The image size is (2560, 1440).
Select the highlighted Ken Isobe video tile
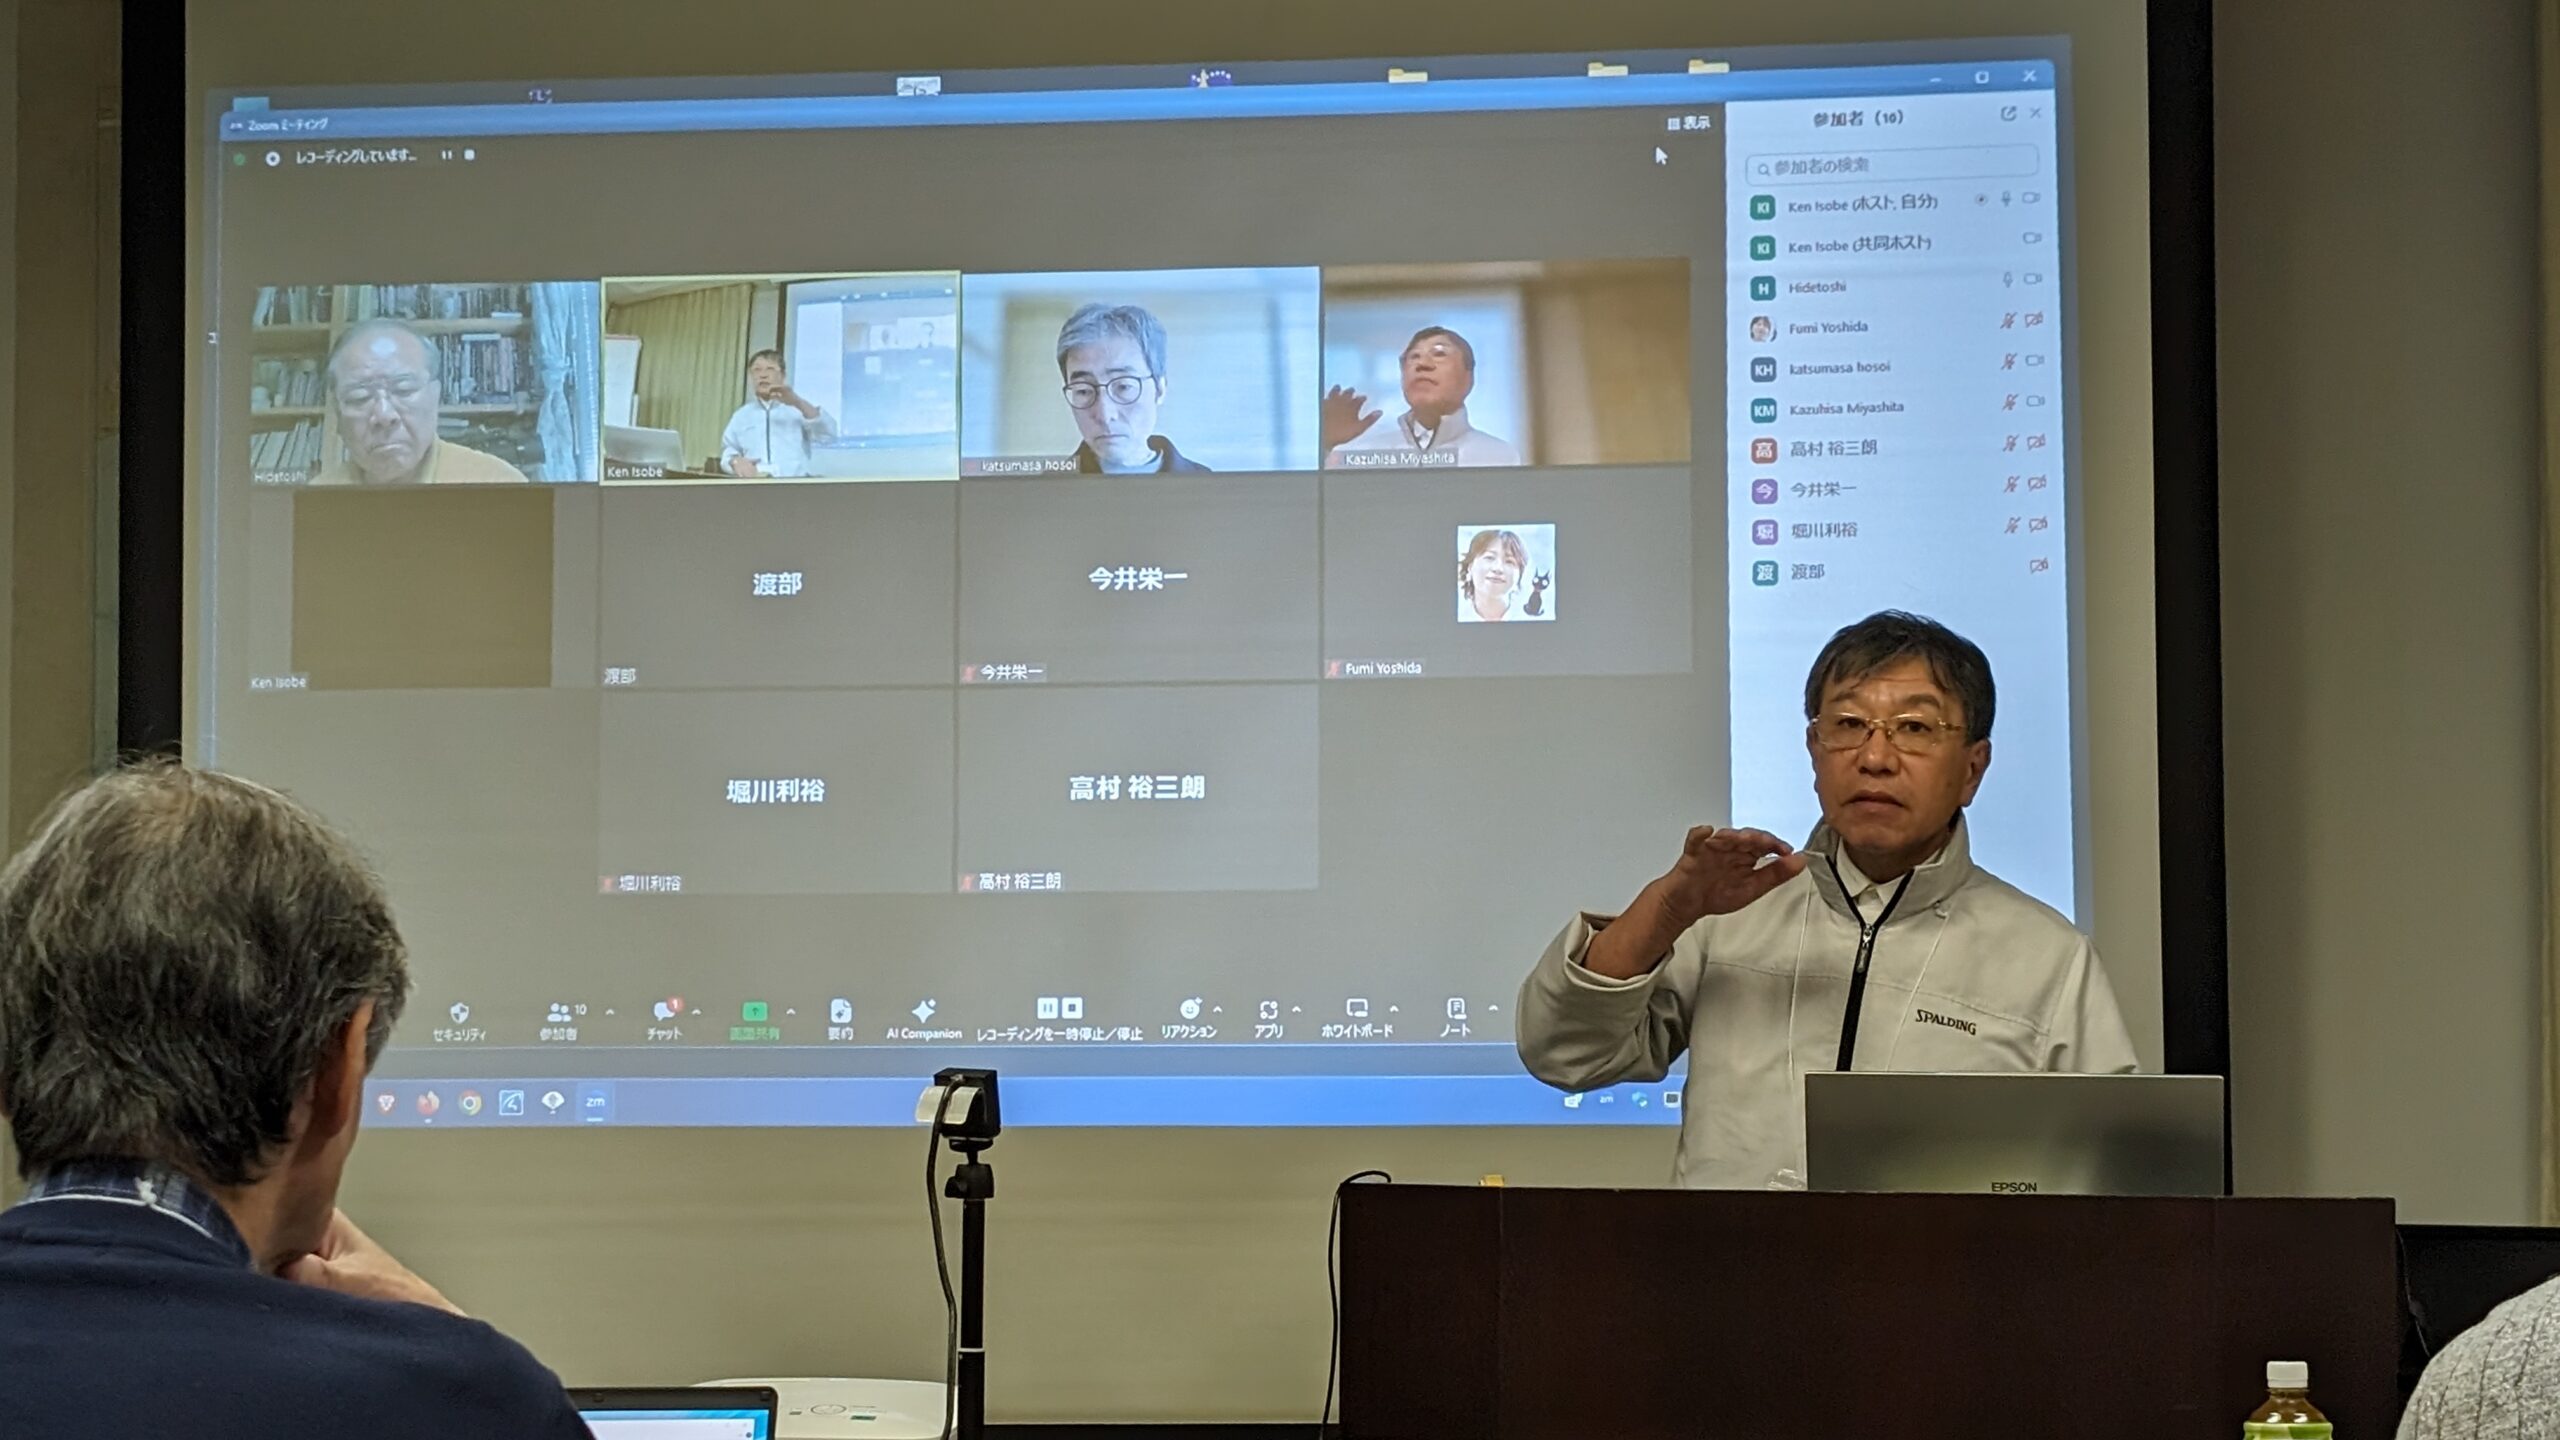coord(780,377)
